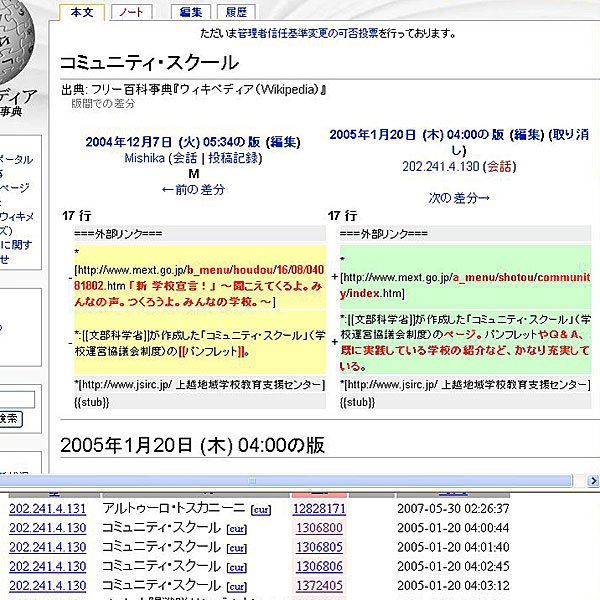Viewport: 600px width, 600px height.
Task: Switch to the ノート tab
Action: [x=131, y=12]
